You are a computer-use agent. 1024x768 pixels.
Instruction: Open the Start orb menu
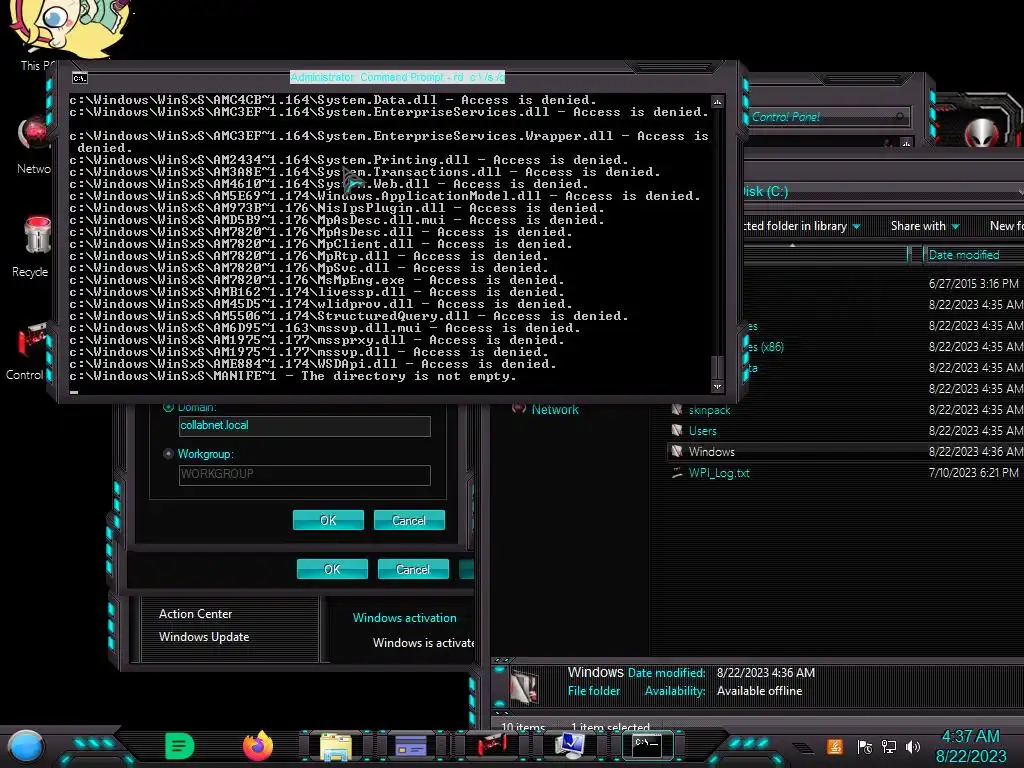(25, 746)
